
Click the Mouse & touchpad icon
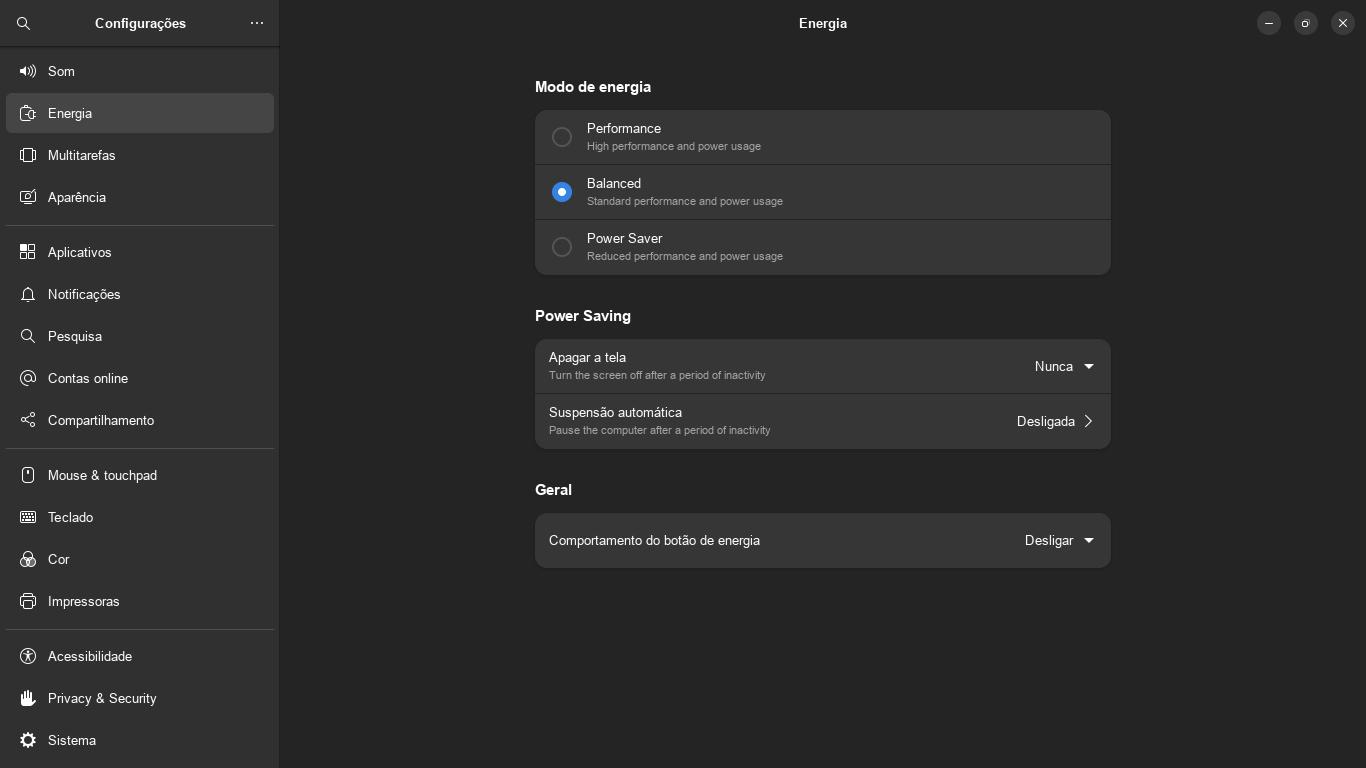(x=28, y=475)
